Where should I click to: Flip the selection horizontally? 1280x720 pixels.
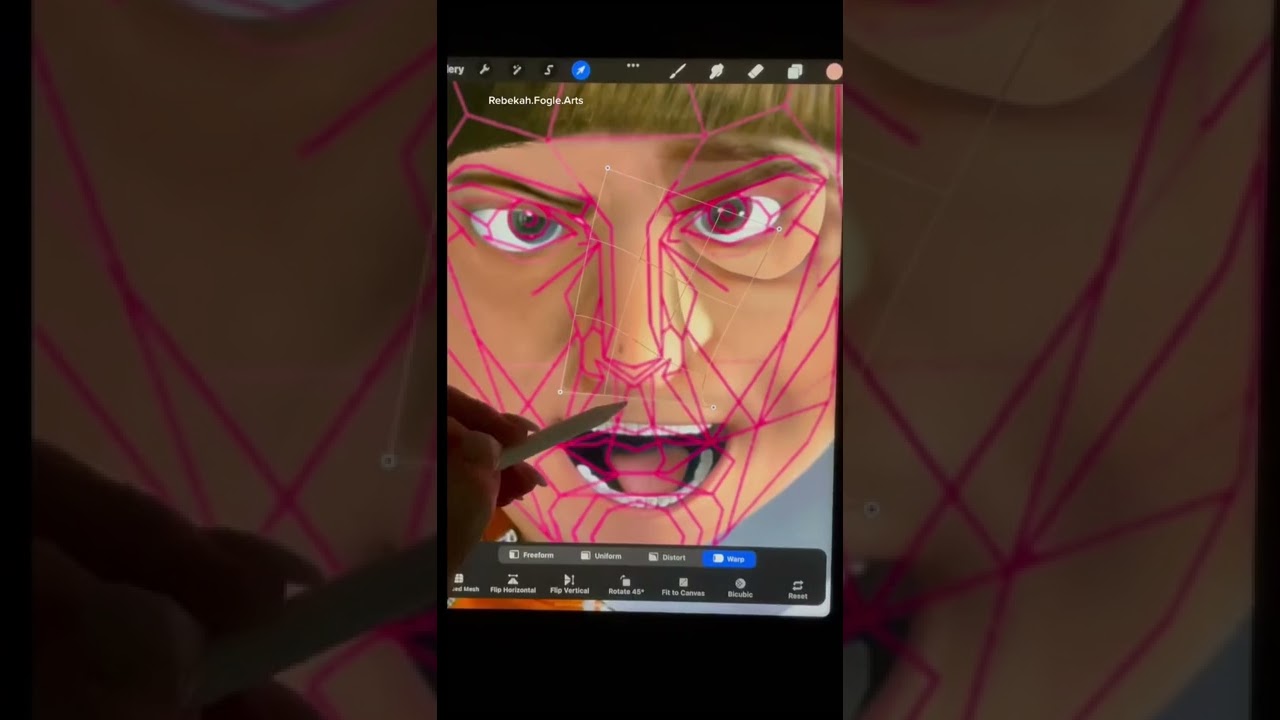[x=513, y=585]
